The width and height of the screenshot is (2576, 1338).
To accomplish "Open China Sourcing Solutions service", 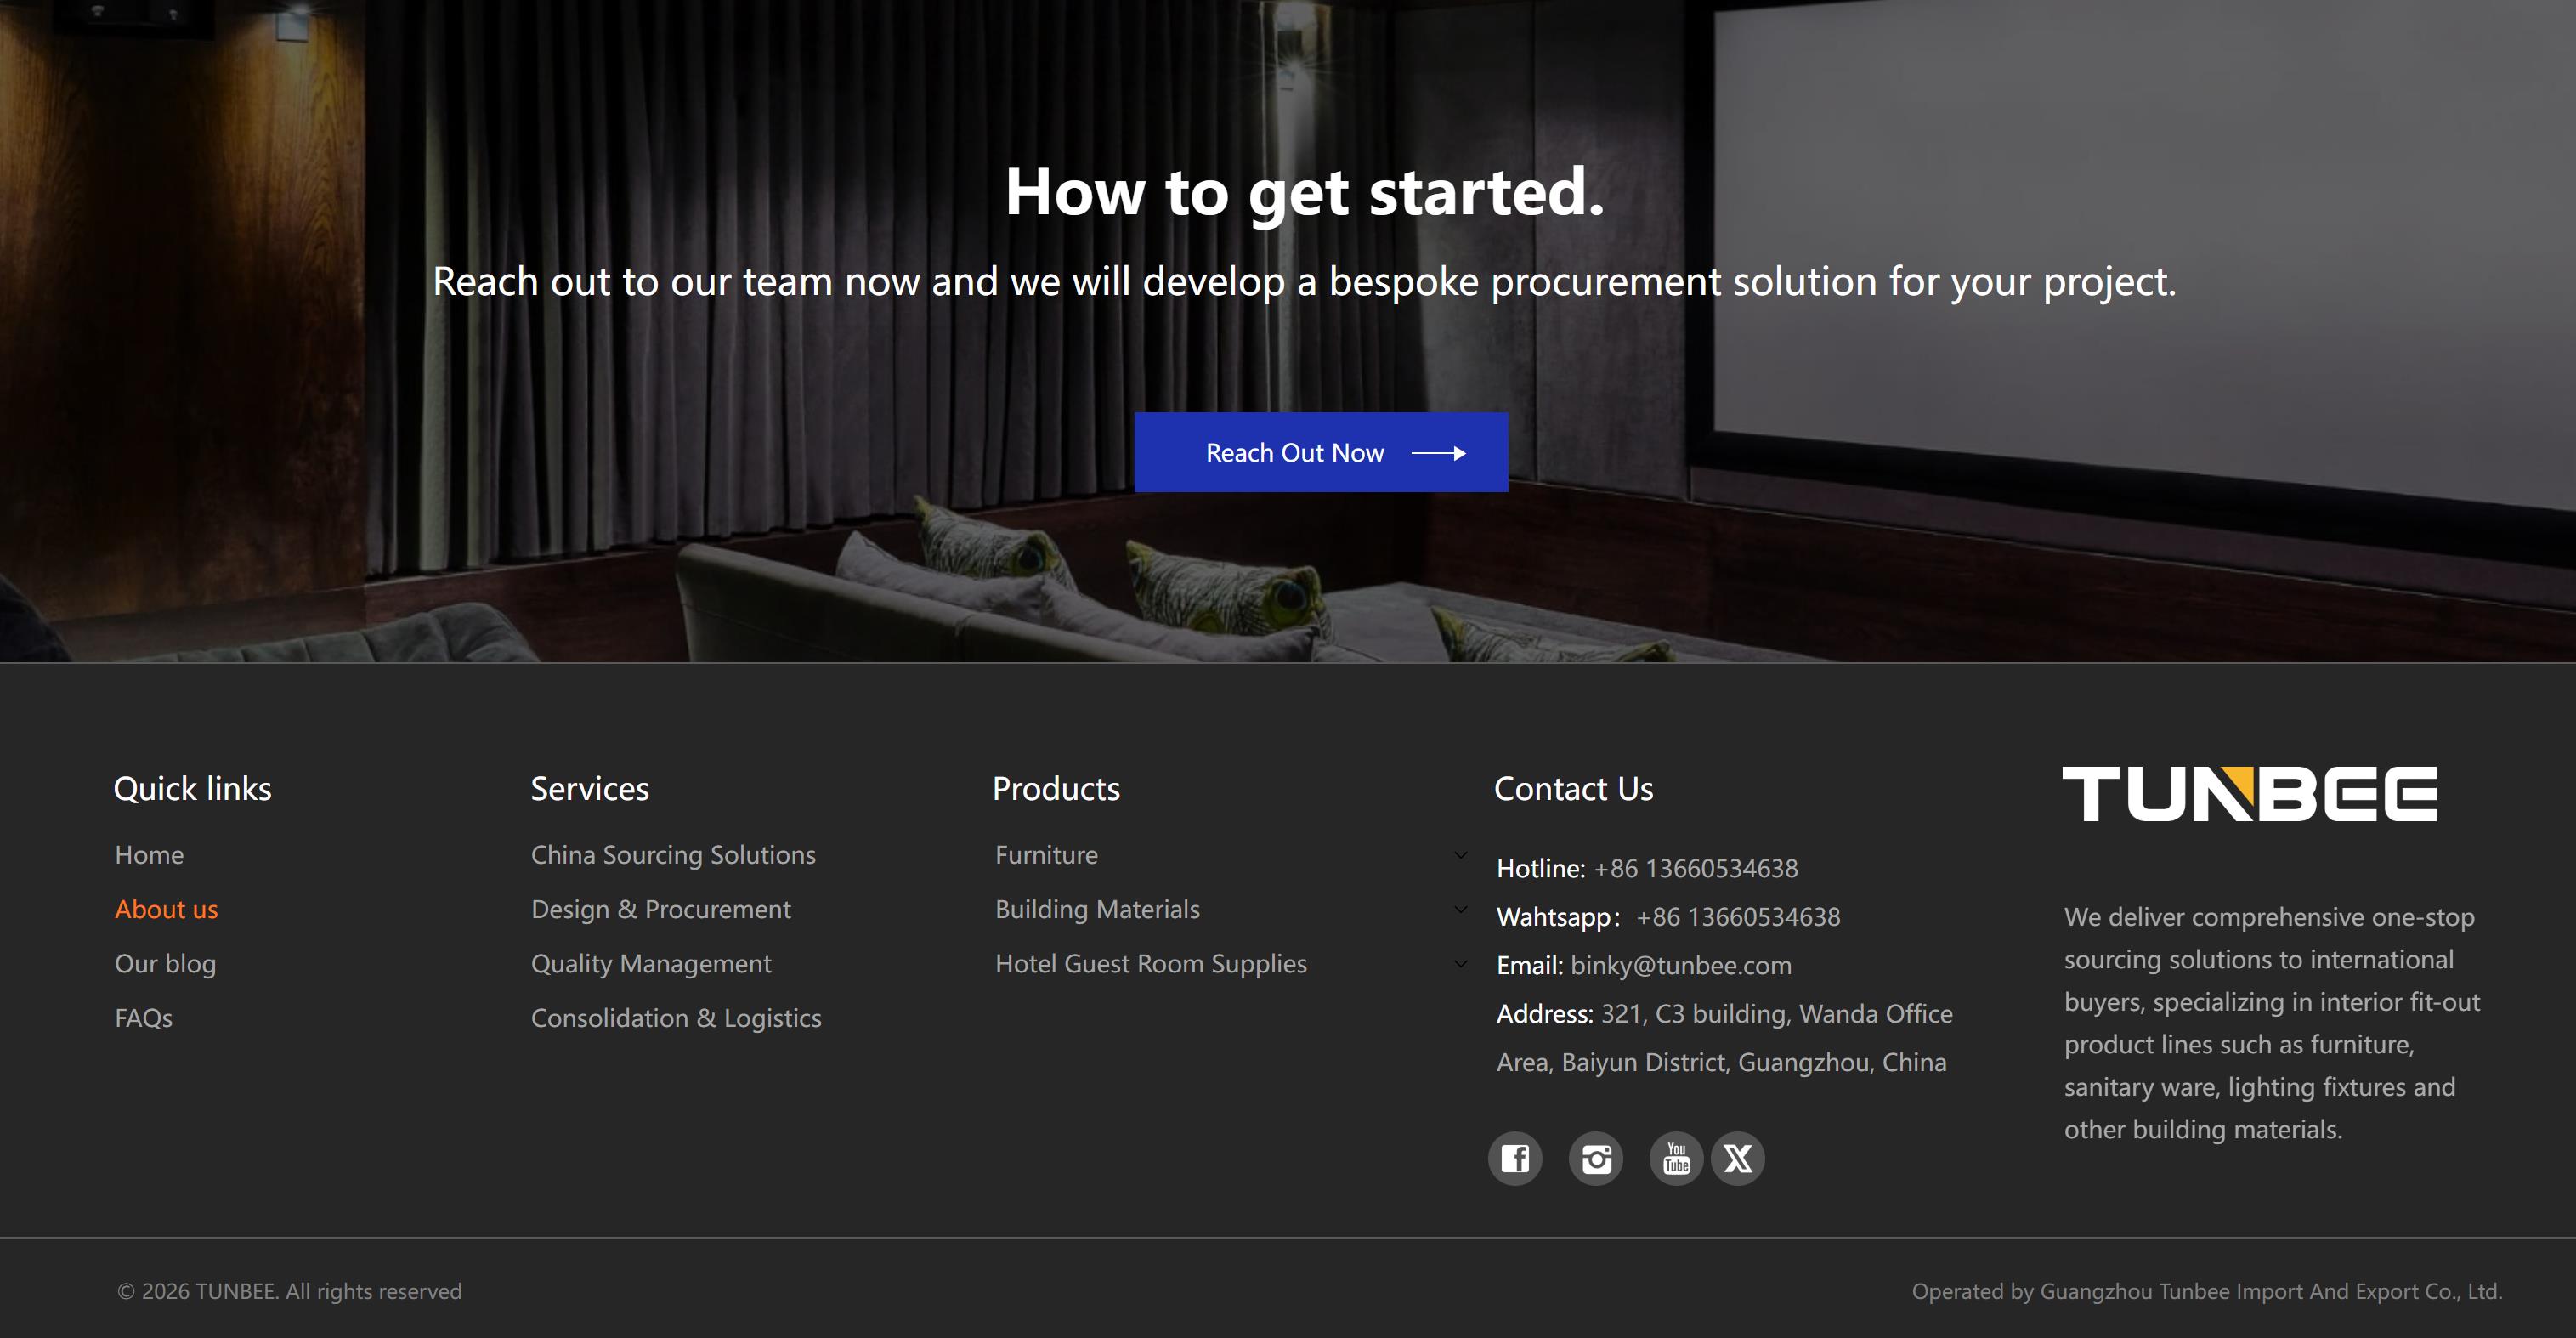I will coord(673,855).
